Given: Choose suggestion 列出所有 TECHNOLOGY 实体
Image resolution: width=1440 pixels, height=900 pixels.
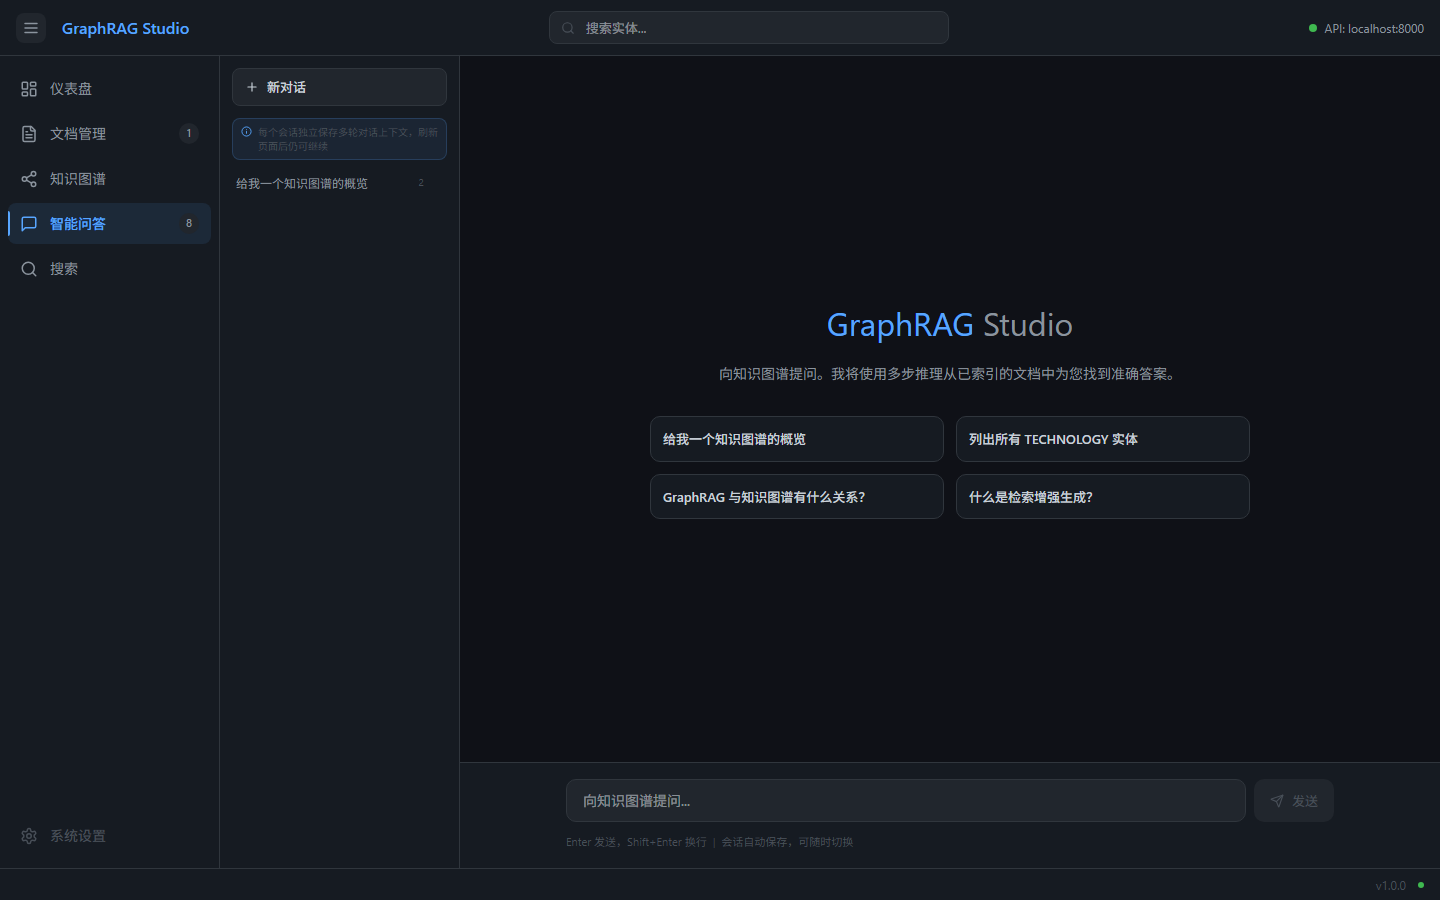Looking at the screenshot, I should tap(1102, 439).
